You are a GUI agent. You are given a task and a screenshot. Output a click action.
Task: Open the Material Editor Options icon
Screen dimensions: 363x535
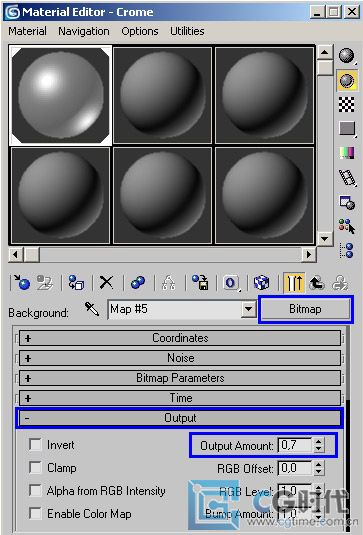pos(347,202)
